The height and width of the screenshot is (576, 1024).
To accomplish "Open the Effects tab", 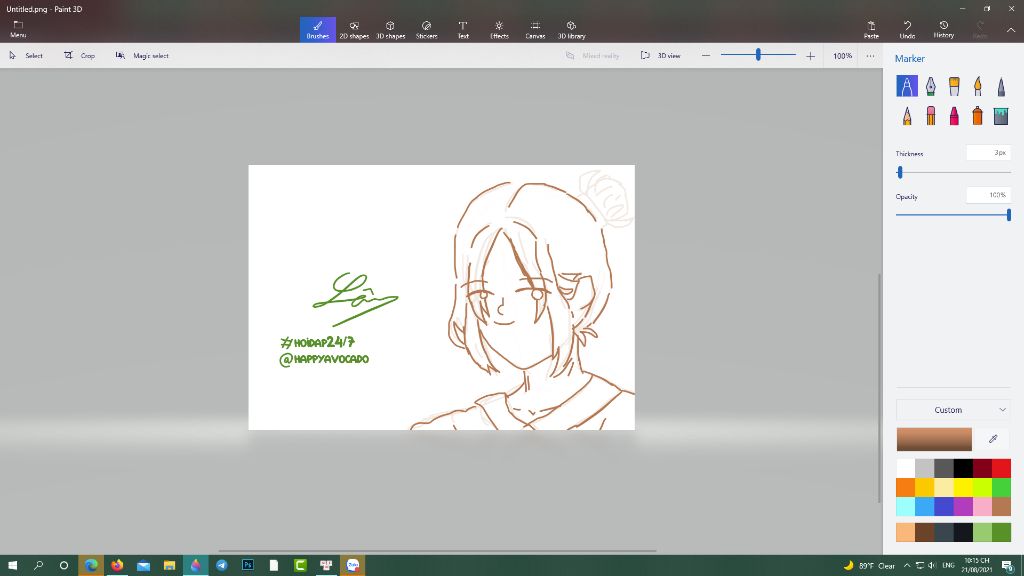I will [499, 30].
